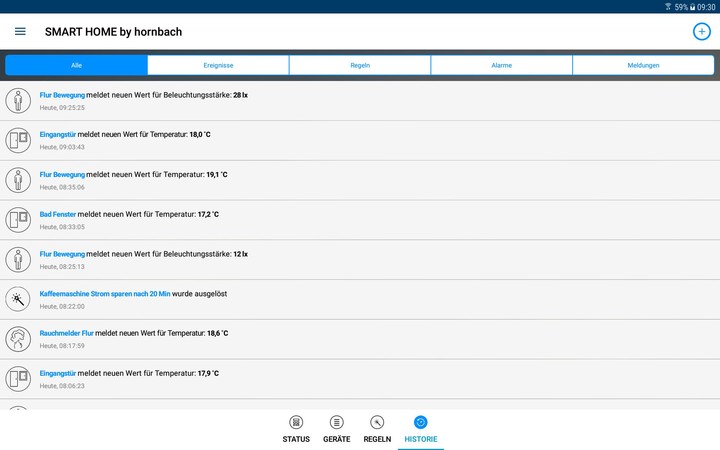
Task: Click door icon for Eingangstür 18,0 °C
Action: pyautogui.click(x=18, y=141)
